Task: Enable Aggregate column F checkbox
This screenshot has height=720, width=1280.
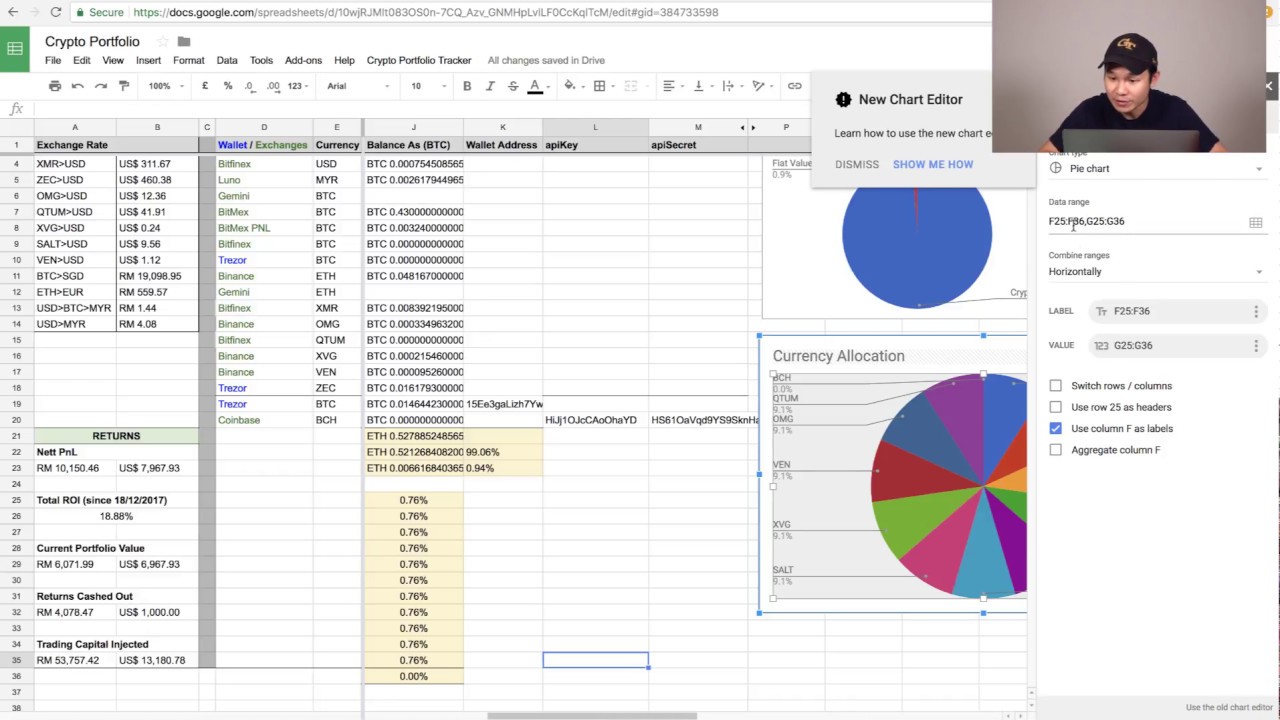Action: (x=1056, y=450)
